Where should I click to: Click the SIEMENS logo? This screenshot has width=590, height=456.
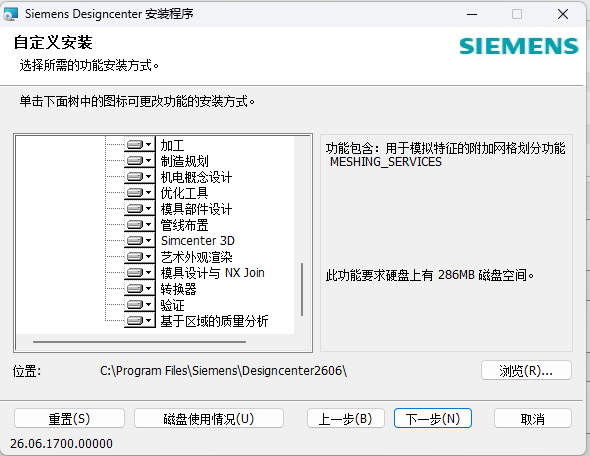tap(519, 46)
